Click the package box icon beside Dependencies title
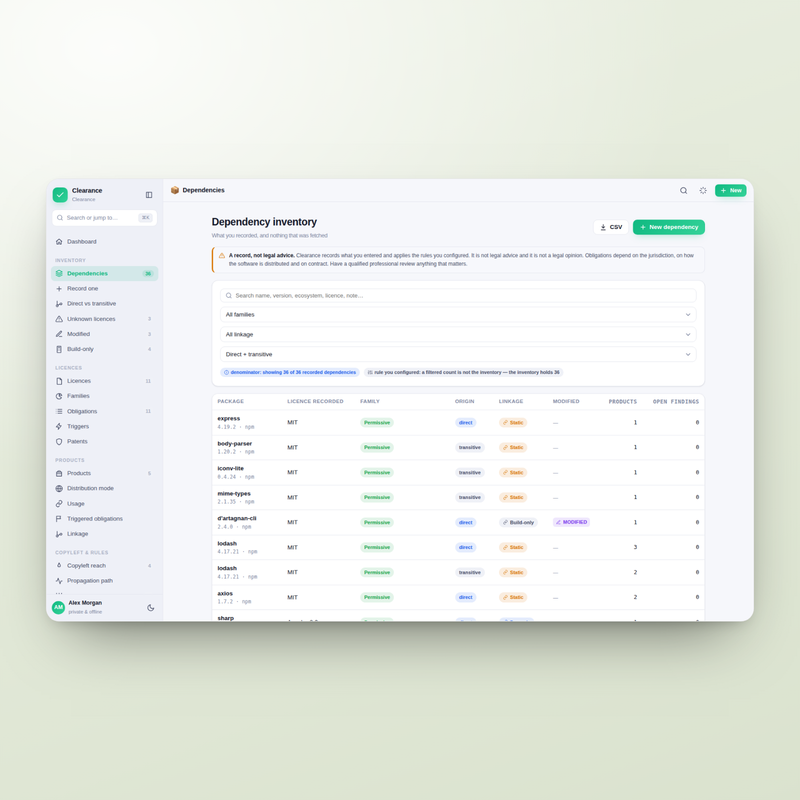The height and width of the screenshot is (800, 800). pyautogui.click(x=175, y=190)
